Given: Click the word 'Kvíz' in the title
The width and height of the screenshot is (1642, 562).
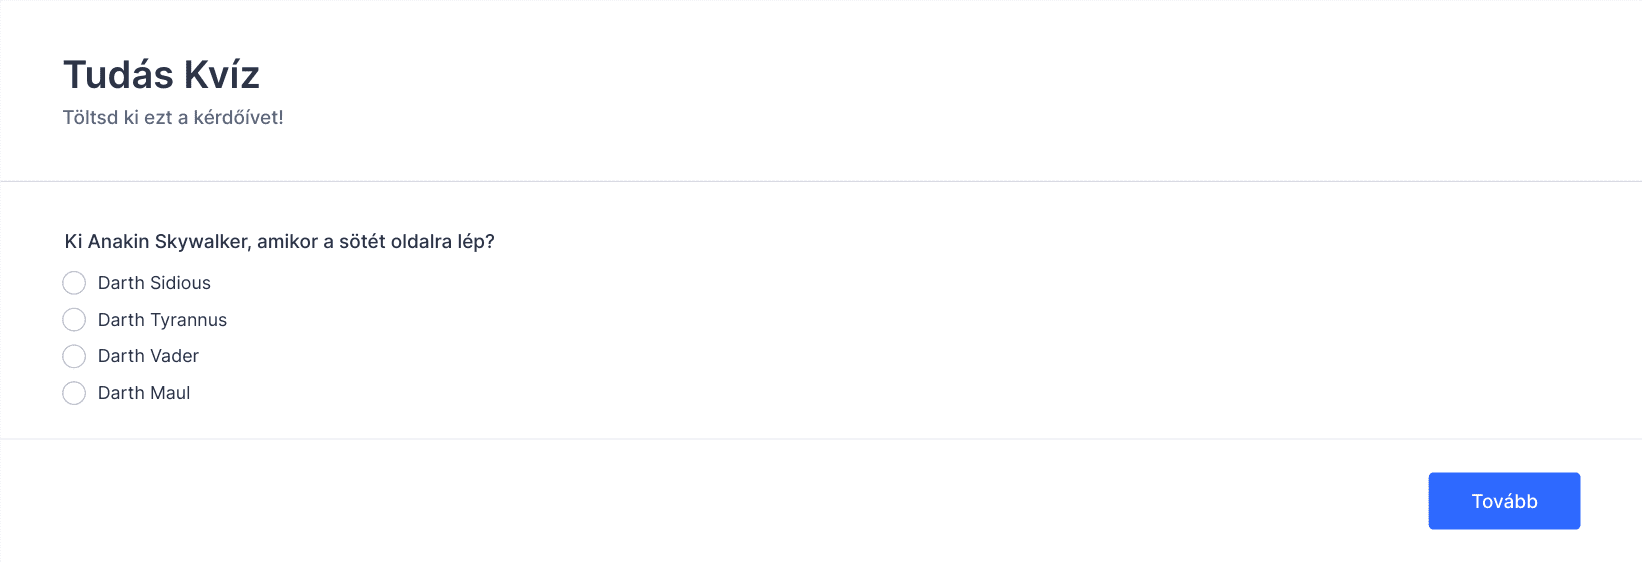Looking at the screenshot, I should pyautogui.click(x=222, y=75).
